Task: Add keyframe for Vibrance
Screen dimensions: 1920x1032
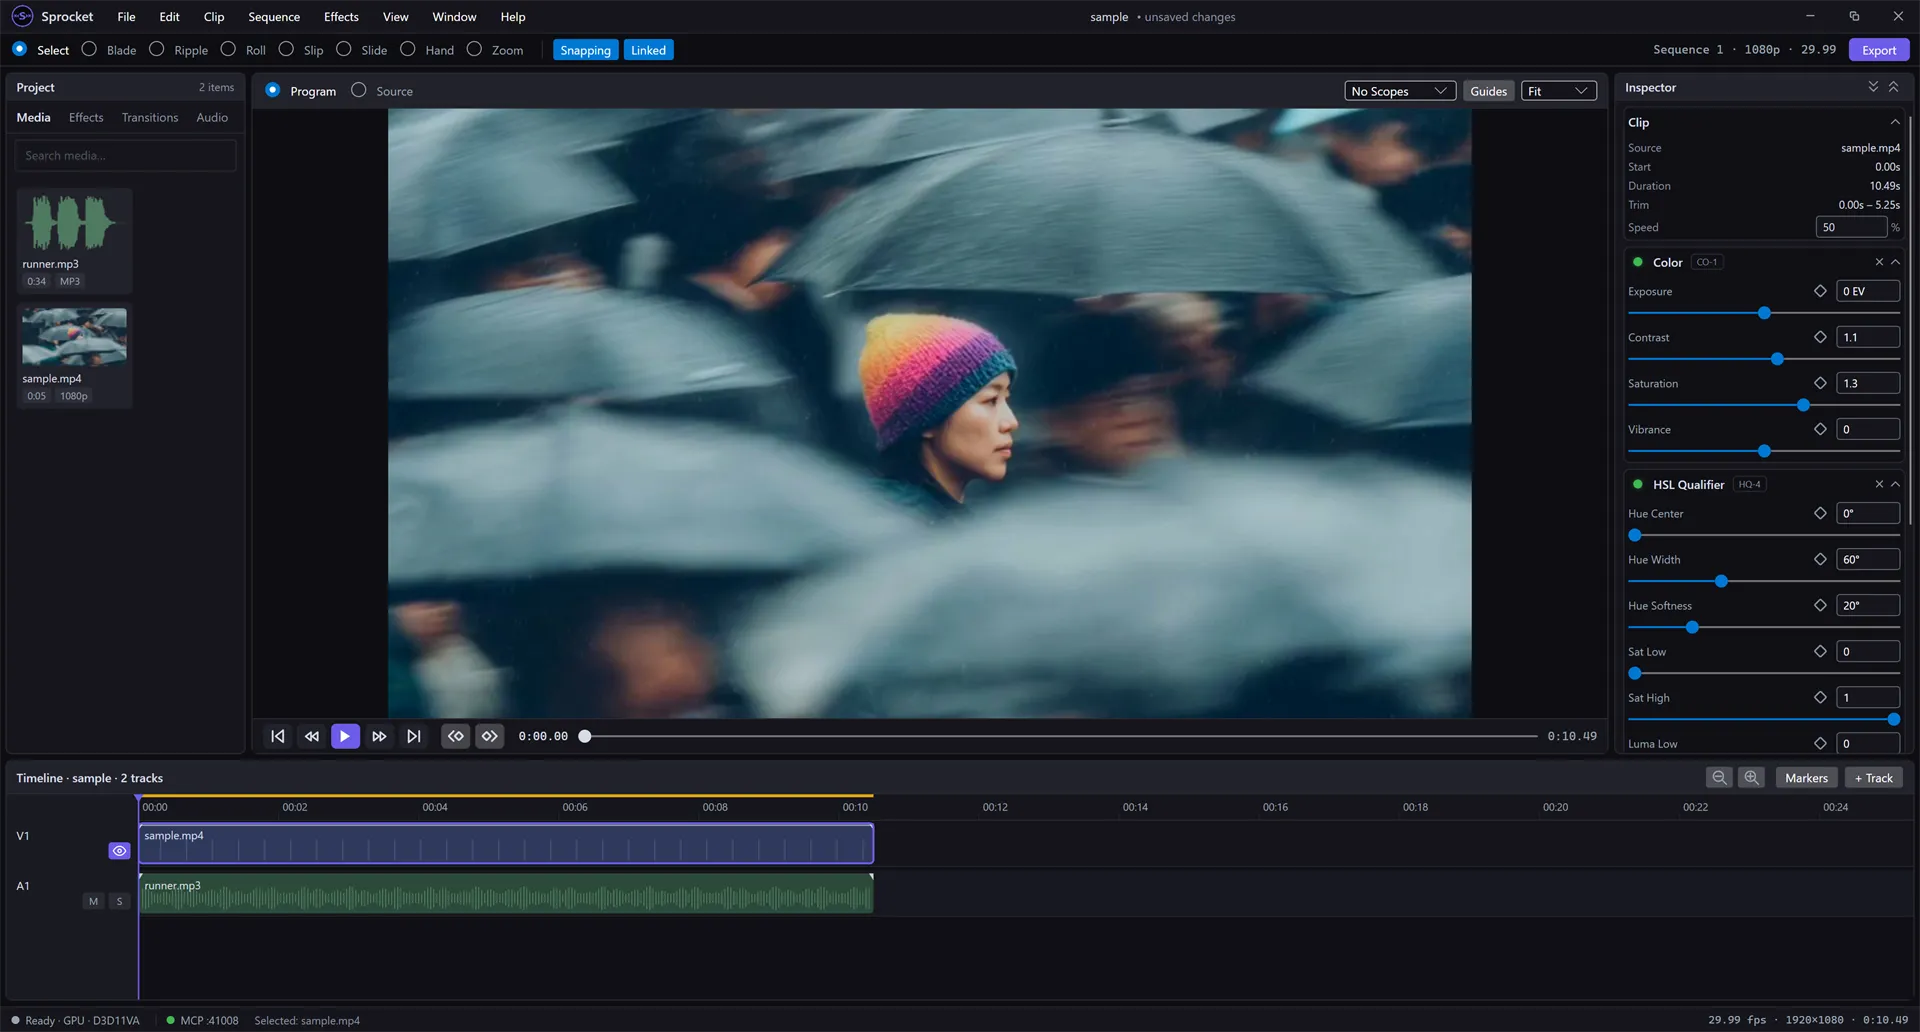Action: pos(1820,429)
